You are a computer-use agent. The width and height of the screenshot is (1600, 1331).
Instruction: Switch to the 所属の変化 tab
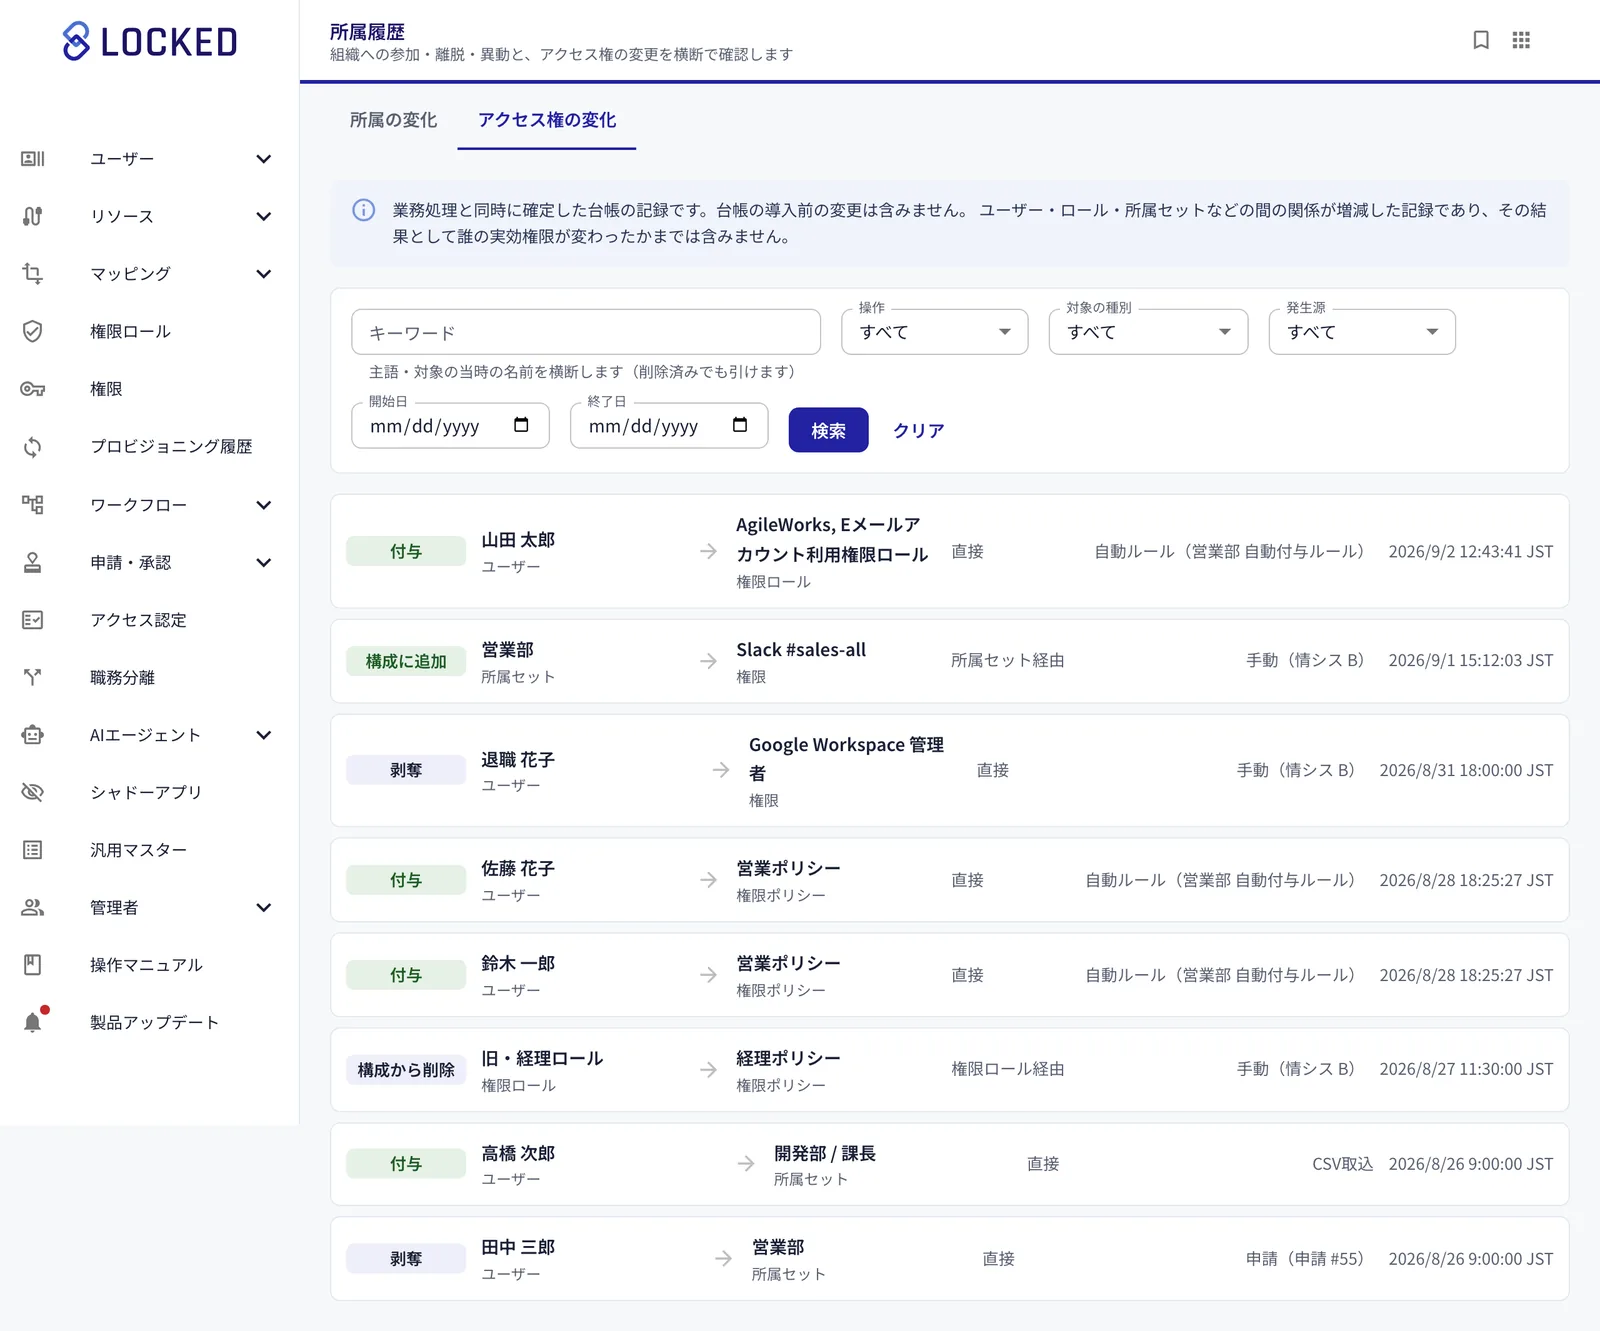click(x=393, y=120)
